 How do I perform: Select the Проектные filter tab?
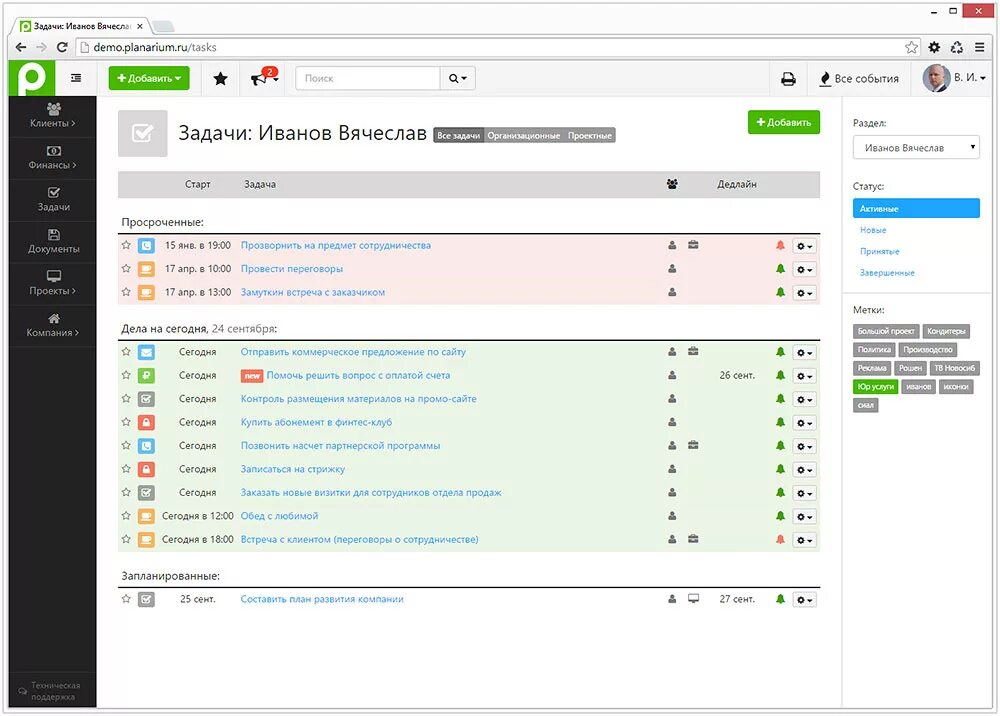pyautogui.click(x=590, y=135)
